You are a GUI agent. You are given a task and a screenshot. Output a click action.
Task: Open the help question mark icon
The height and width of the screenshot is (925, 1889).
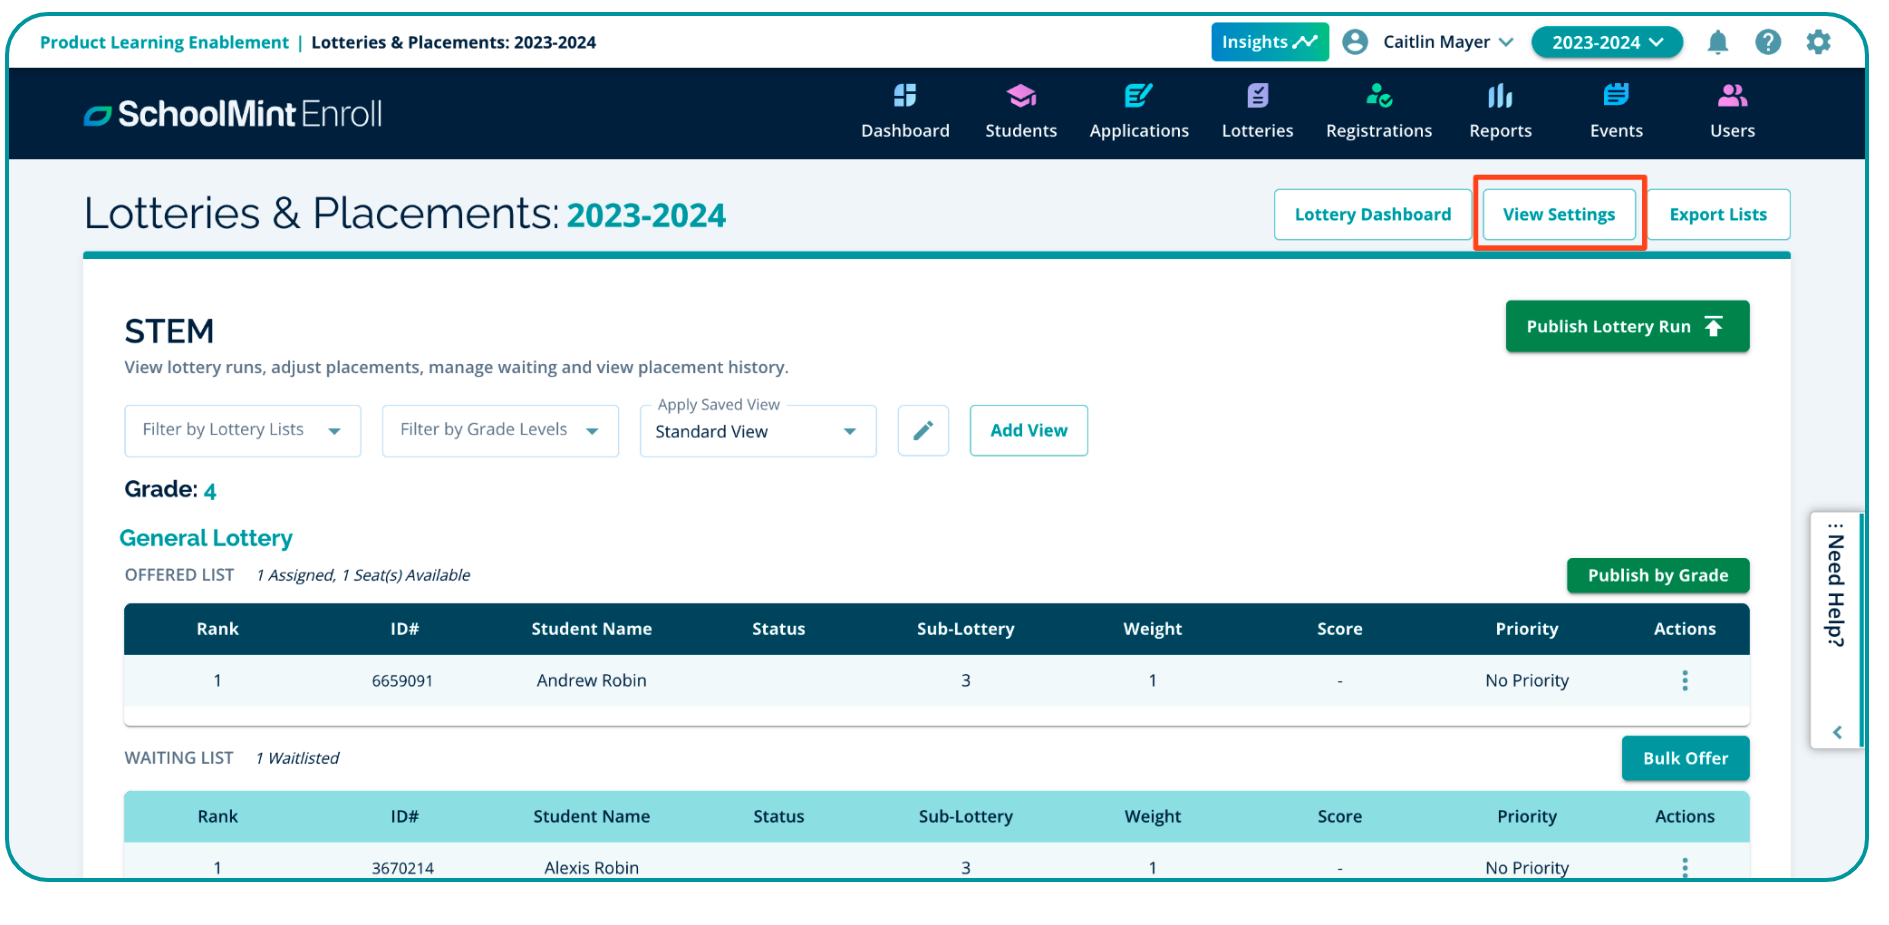click(1767, 42)
